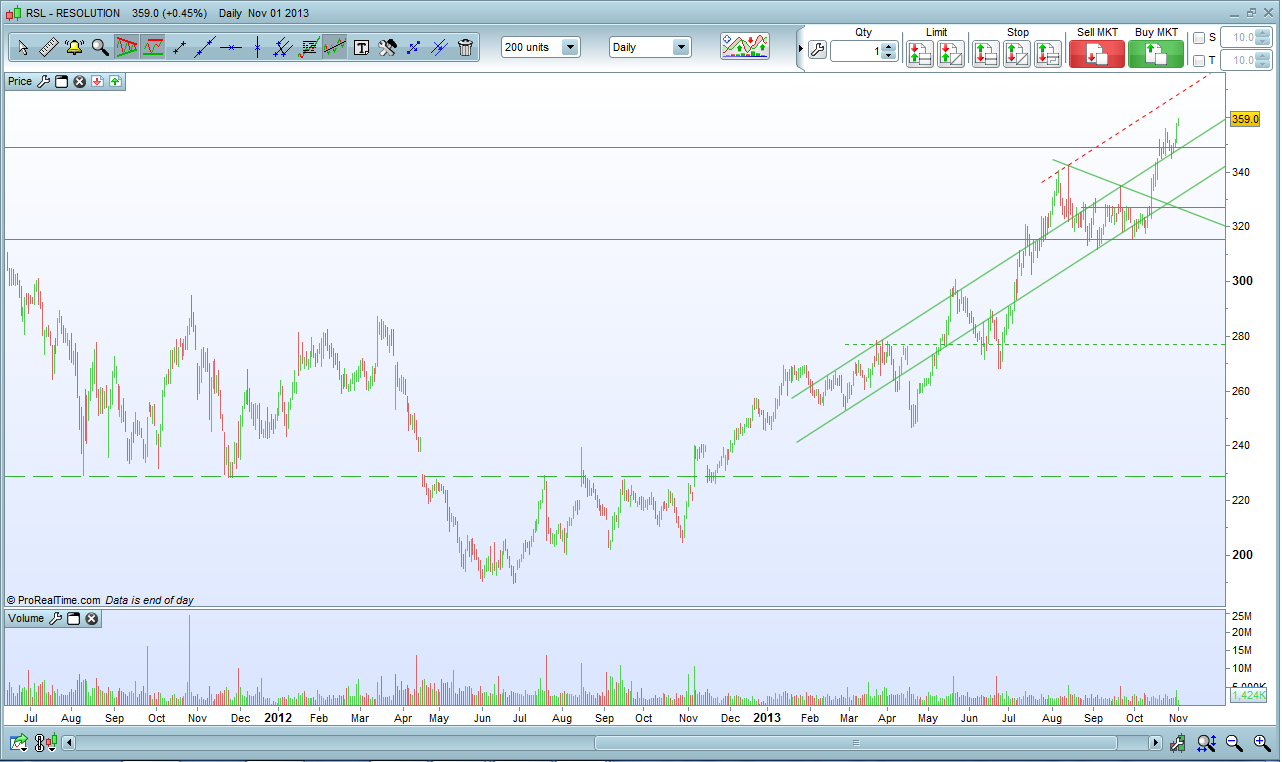Click the price alert bell icon

pos(74,47)
